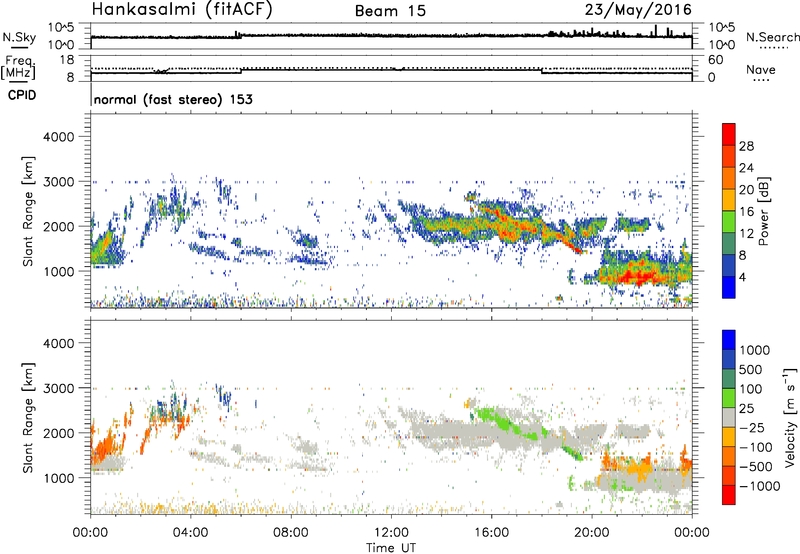
Task: Click the Power panel 'Slant Range [km]' label
Action: click(x=28, y=211)
